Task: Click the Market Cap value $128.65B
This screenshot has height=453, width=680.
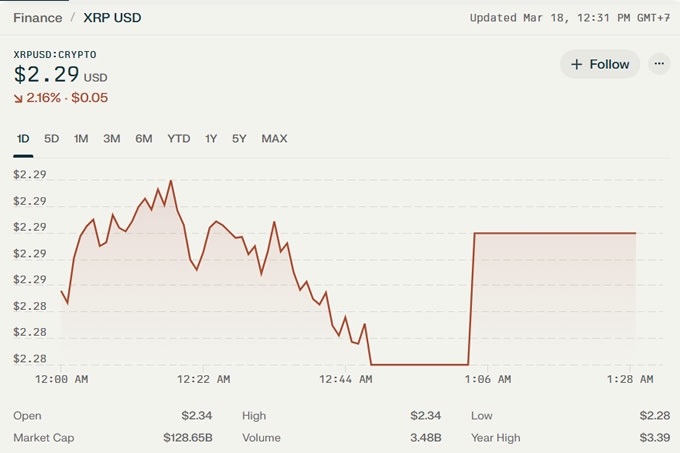Action: (190, 438)
